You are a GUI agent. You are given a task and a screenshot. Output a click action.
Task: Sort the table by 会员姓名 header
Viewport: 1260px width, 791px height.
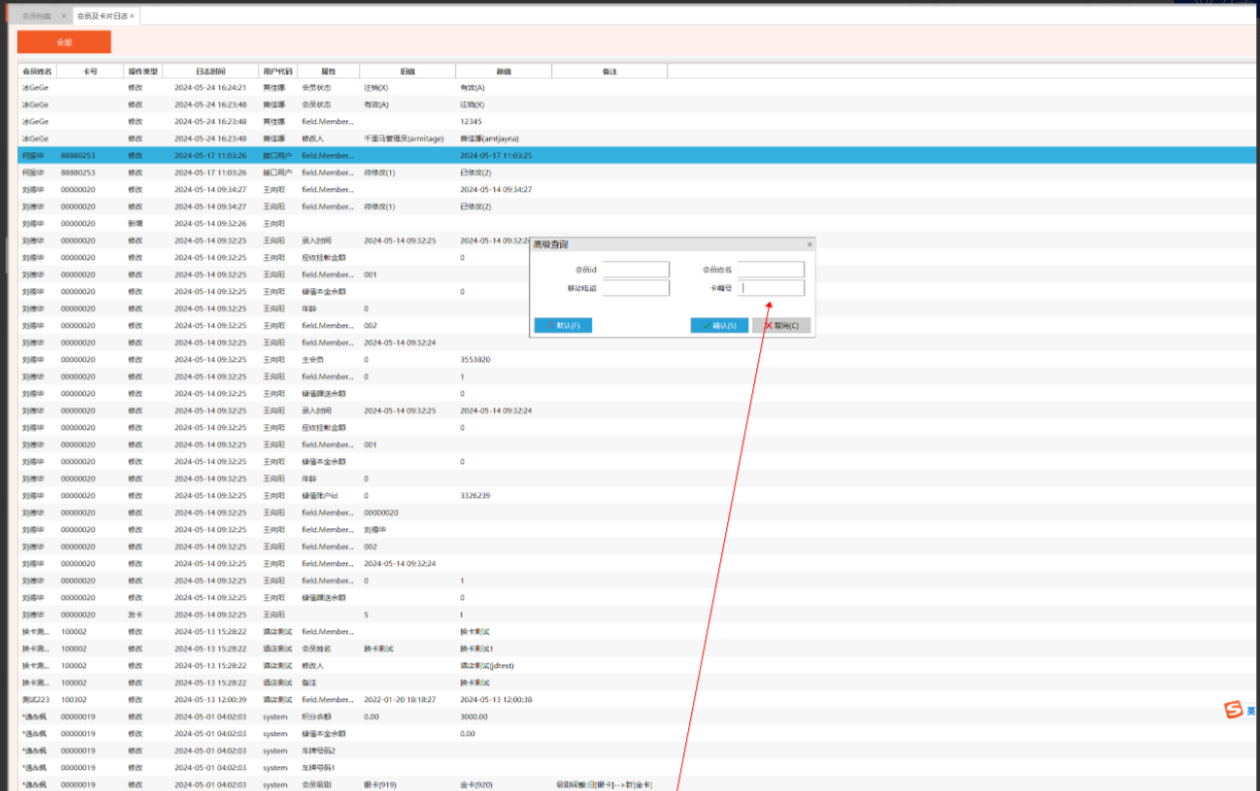[x=37, y=71]
